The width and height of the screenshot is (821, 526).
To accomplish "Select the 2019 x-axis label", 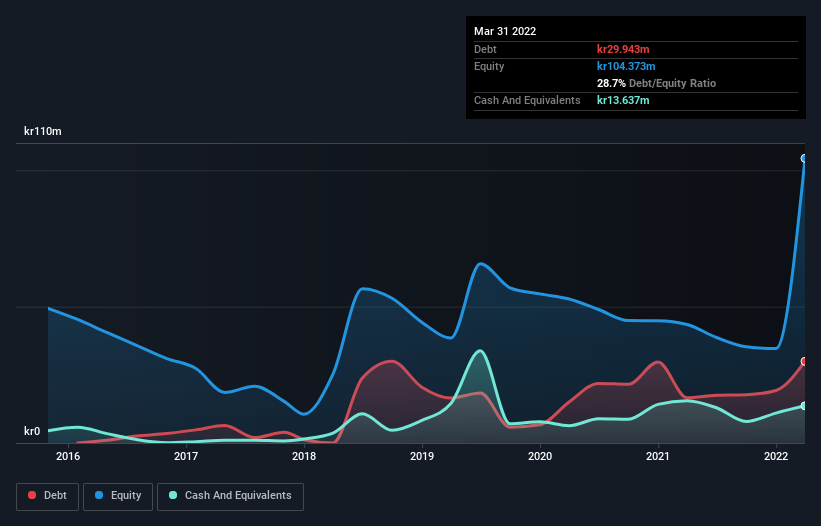I will pyautogui.click(x=422, y=456).
